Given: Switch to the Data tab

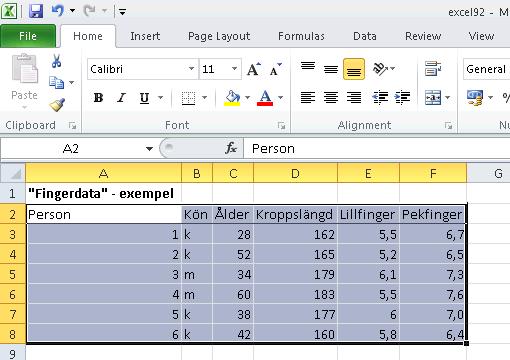Looking at the screenshot, I should tap(365, 36).
